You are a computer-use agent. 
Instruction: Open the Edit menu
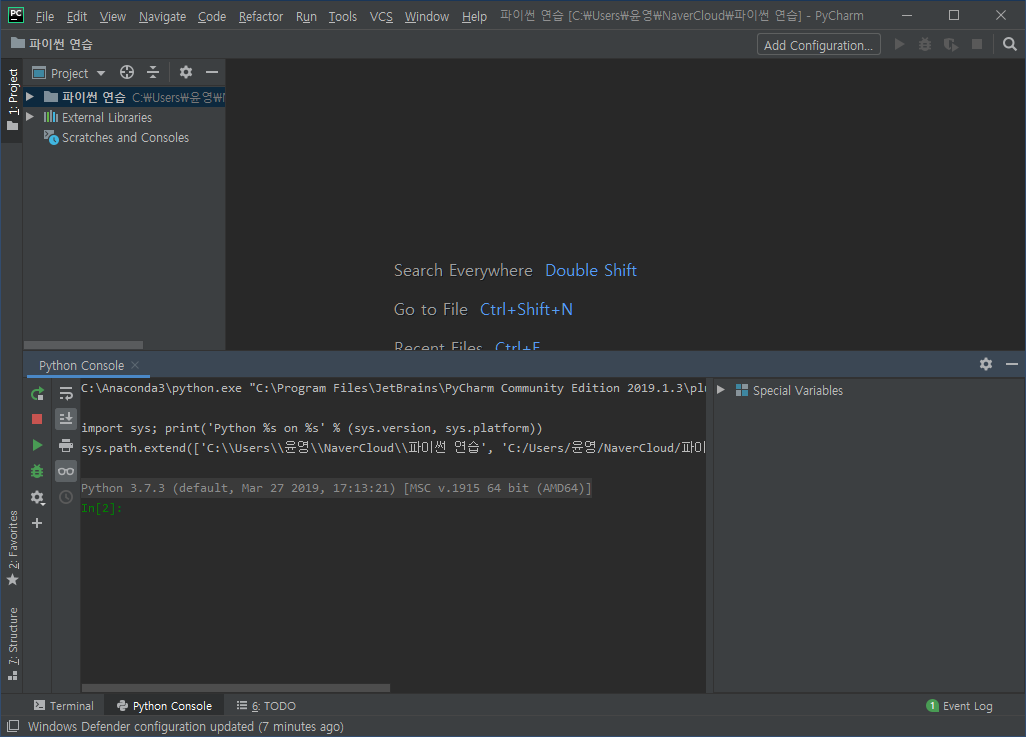[77, 16]
